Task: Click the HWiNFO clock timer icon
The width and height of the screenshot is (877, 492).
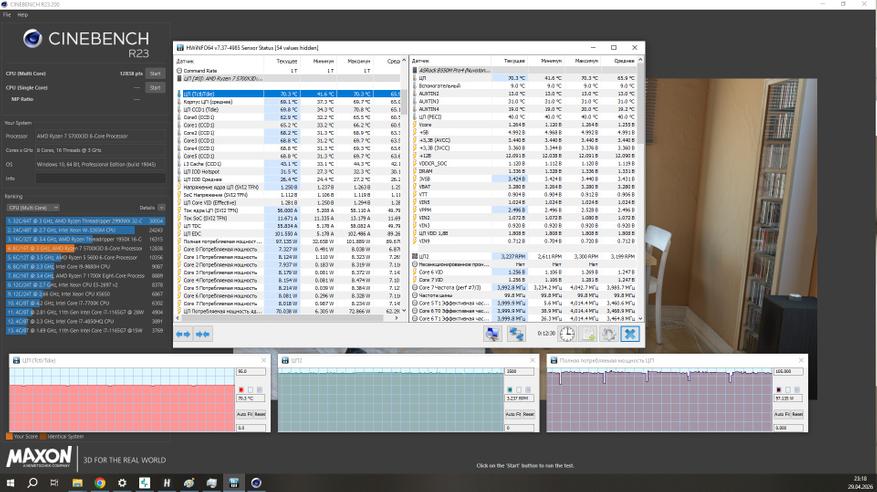Action: click(x=567, y=334)
